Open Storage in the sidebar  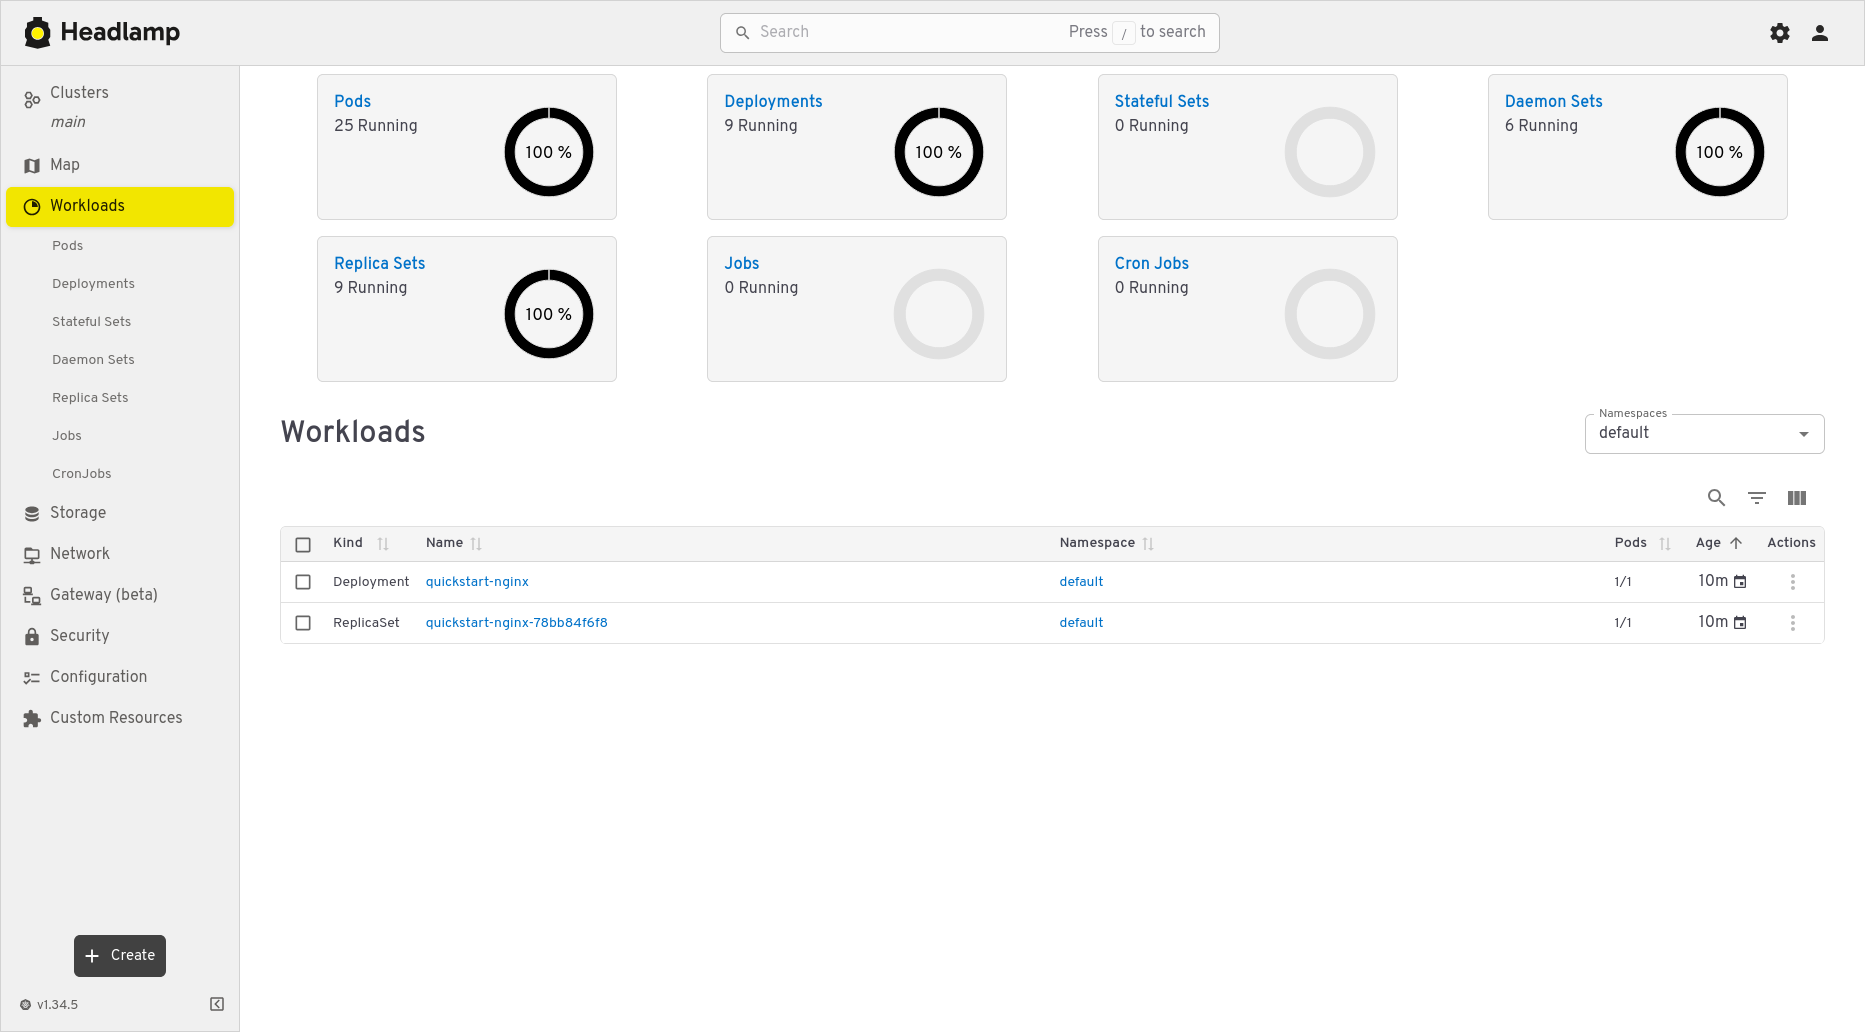[x=78, y=513]
